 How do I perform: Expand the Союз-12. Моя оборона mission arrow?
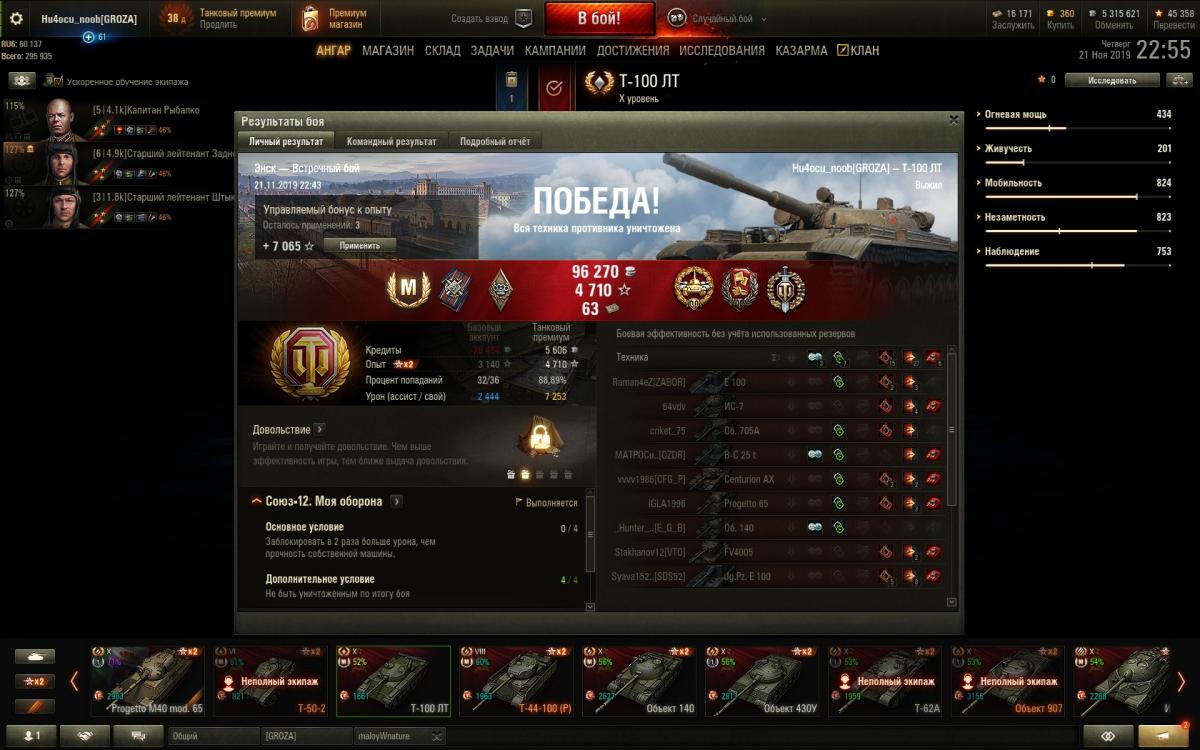pyautogui.click(x=397, y=501)
